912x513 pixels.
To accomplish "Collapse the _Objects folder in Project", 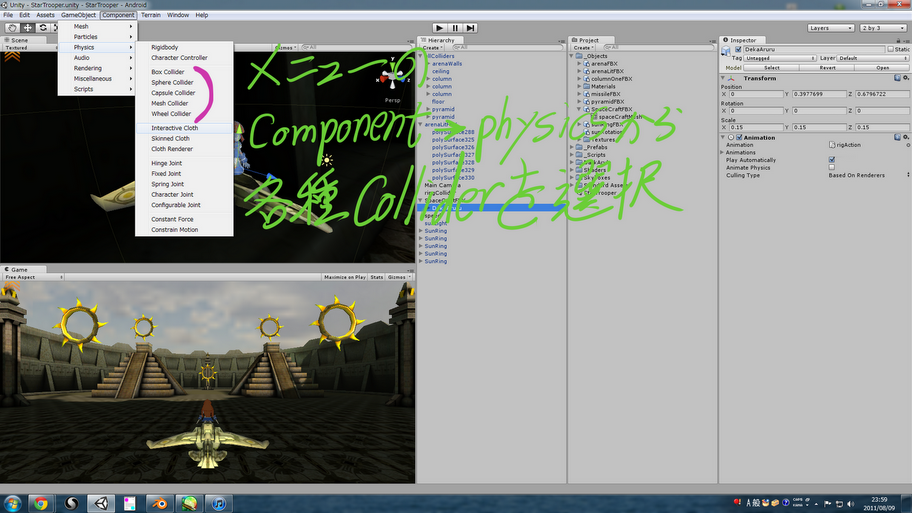I will tap(571, 56).
